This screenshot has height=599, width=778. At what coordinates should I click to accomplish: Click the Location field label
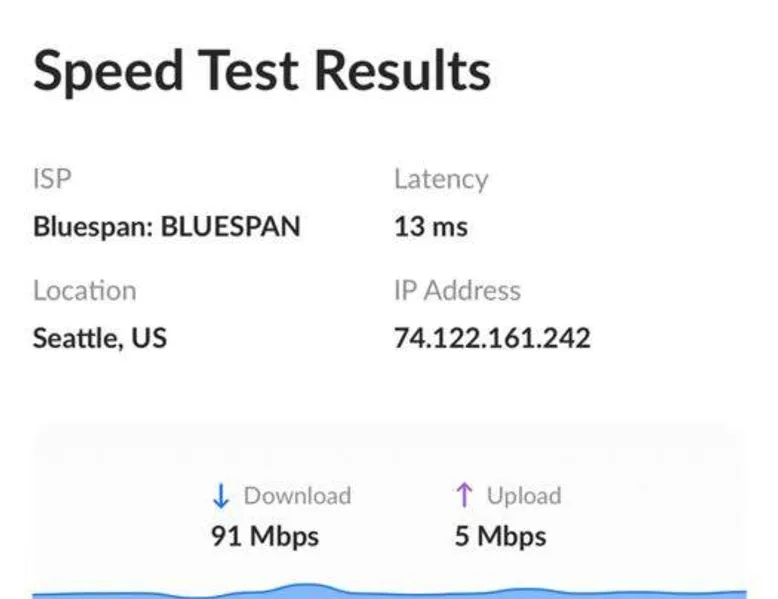pyautogui.click(x=85, y=291)
